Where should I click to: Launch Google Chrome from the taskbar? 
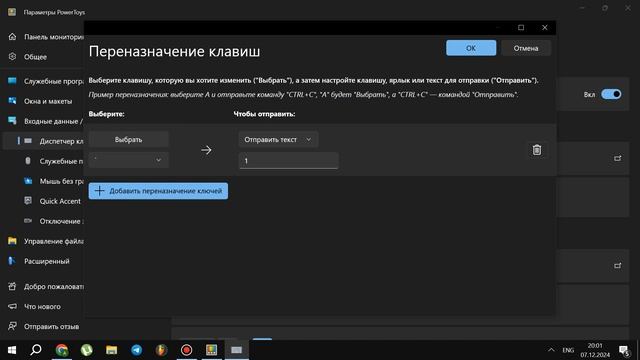(x=62, y=350)
